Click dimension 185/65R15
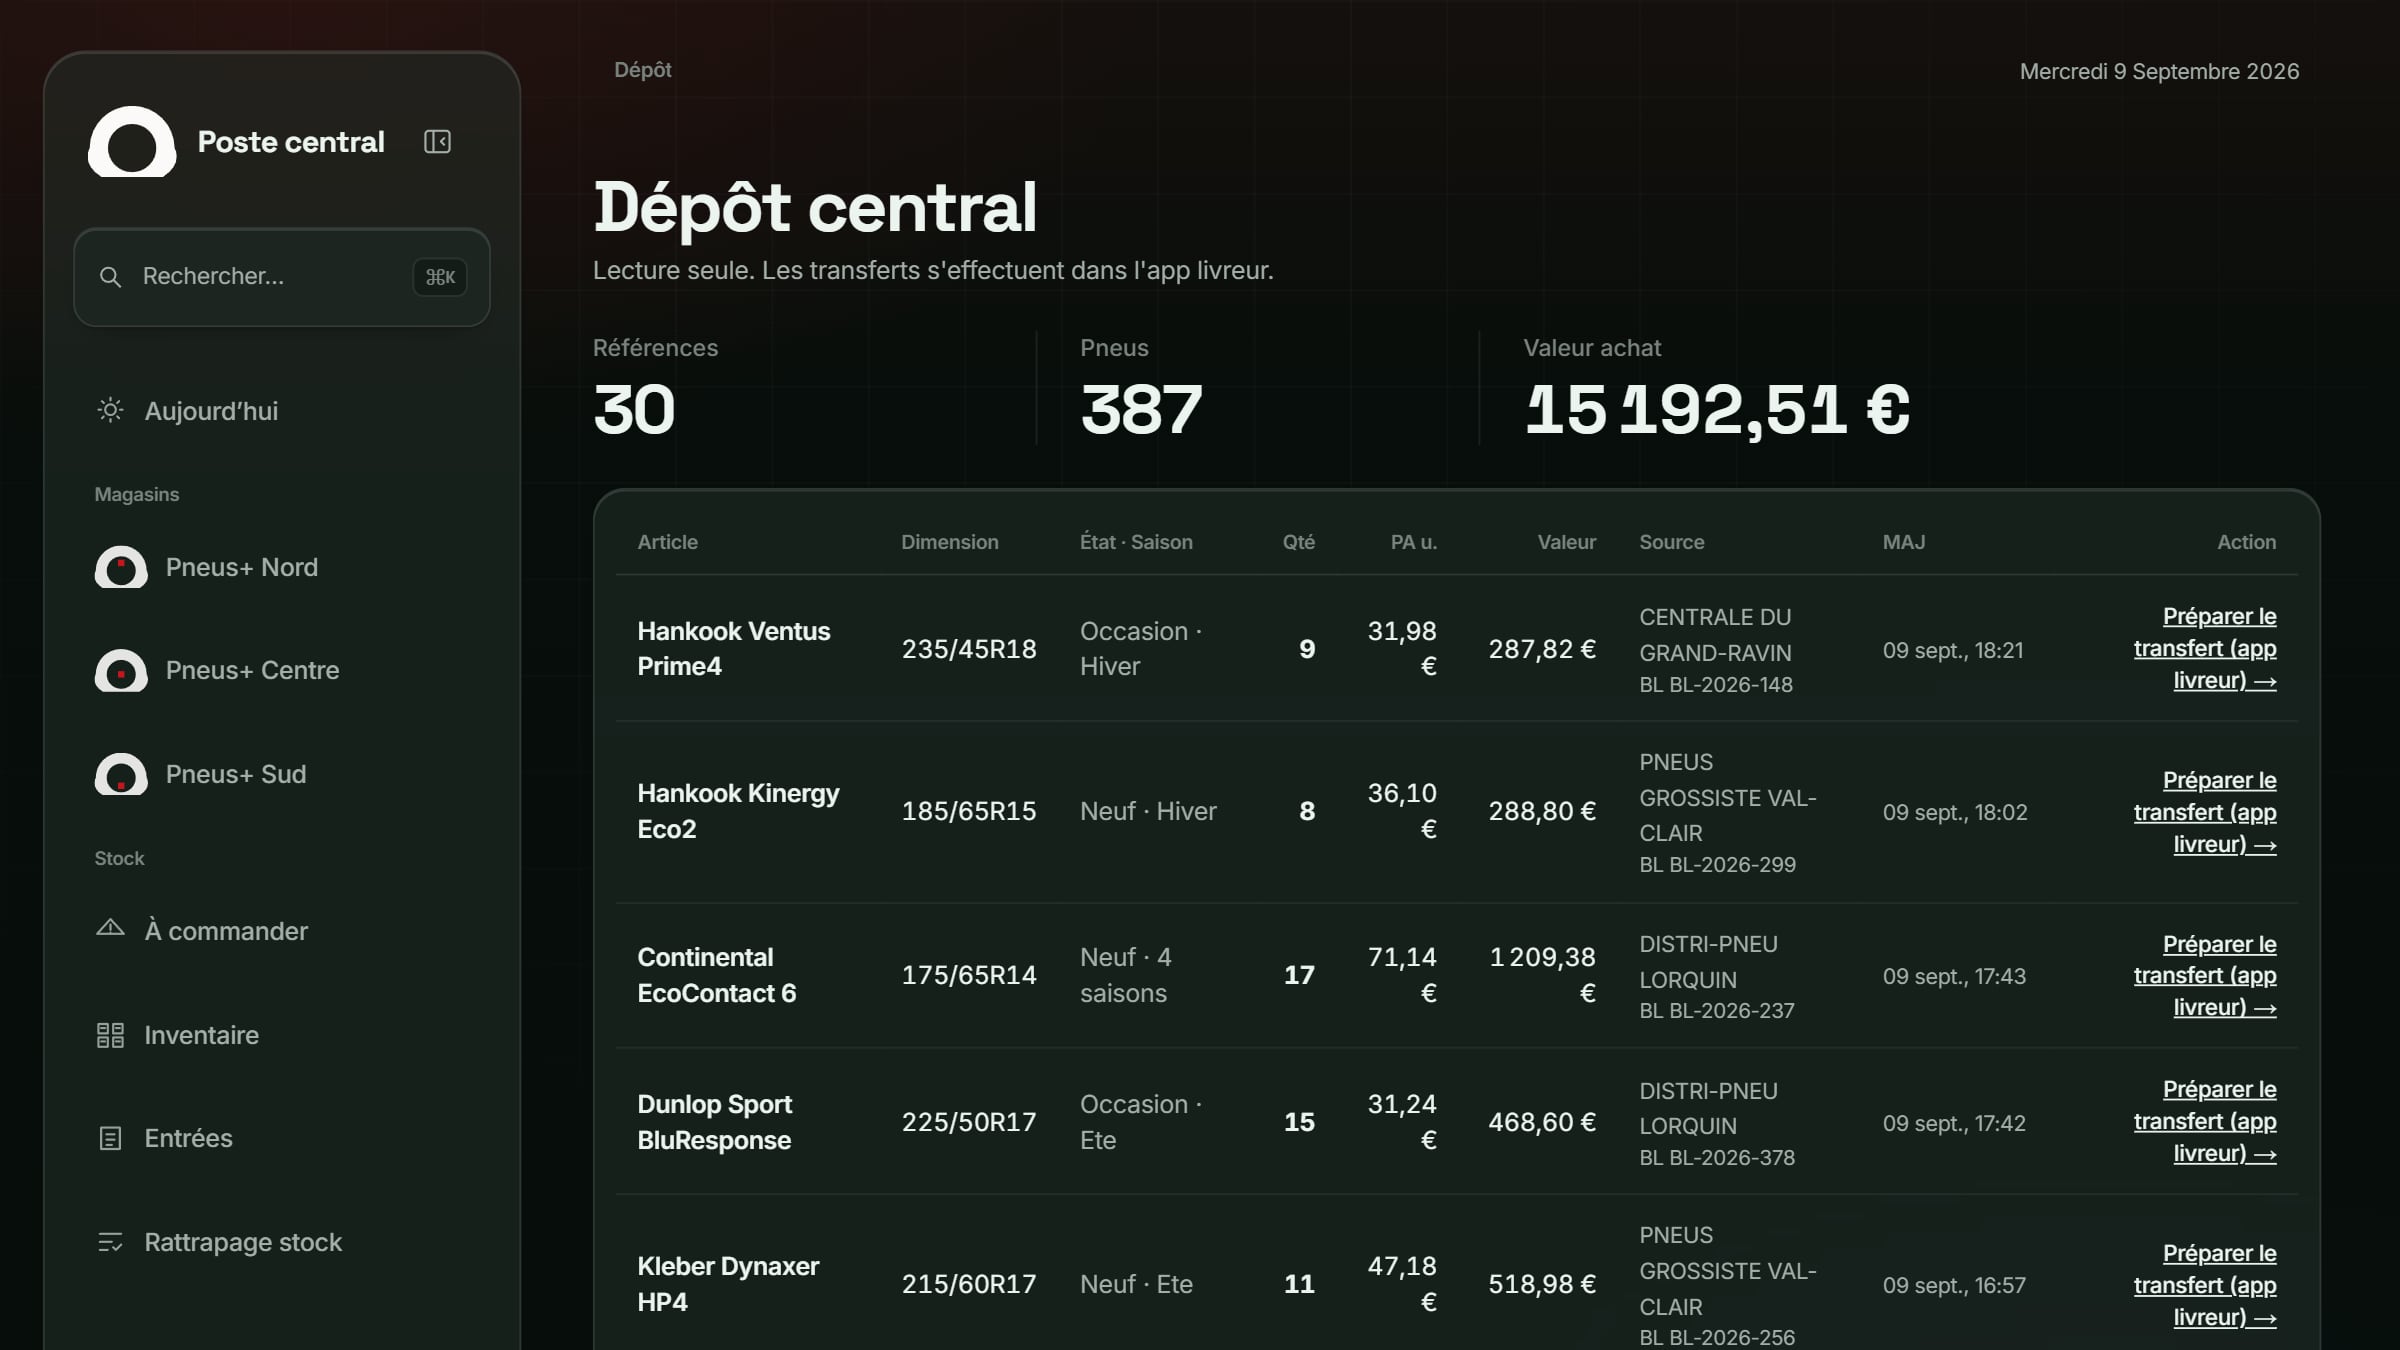Screen dimensions: 2400x1350 click(969, 811)
